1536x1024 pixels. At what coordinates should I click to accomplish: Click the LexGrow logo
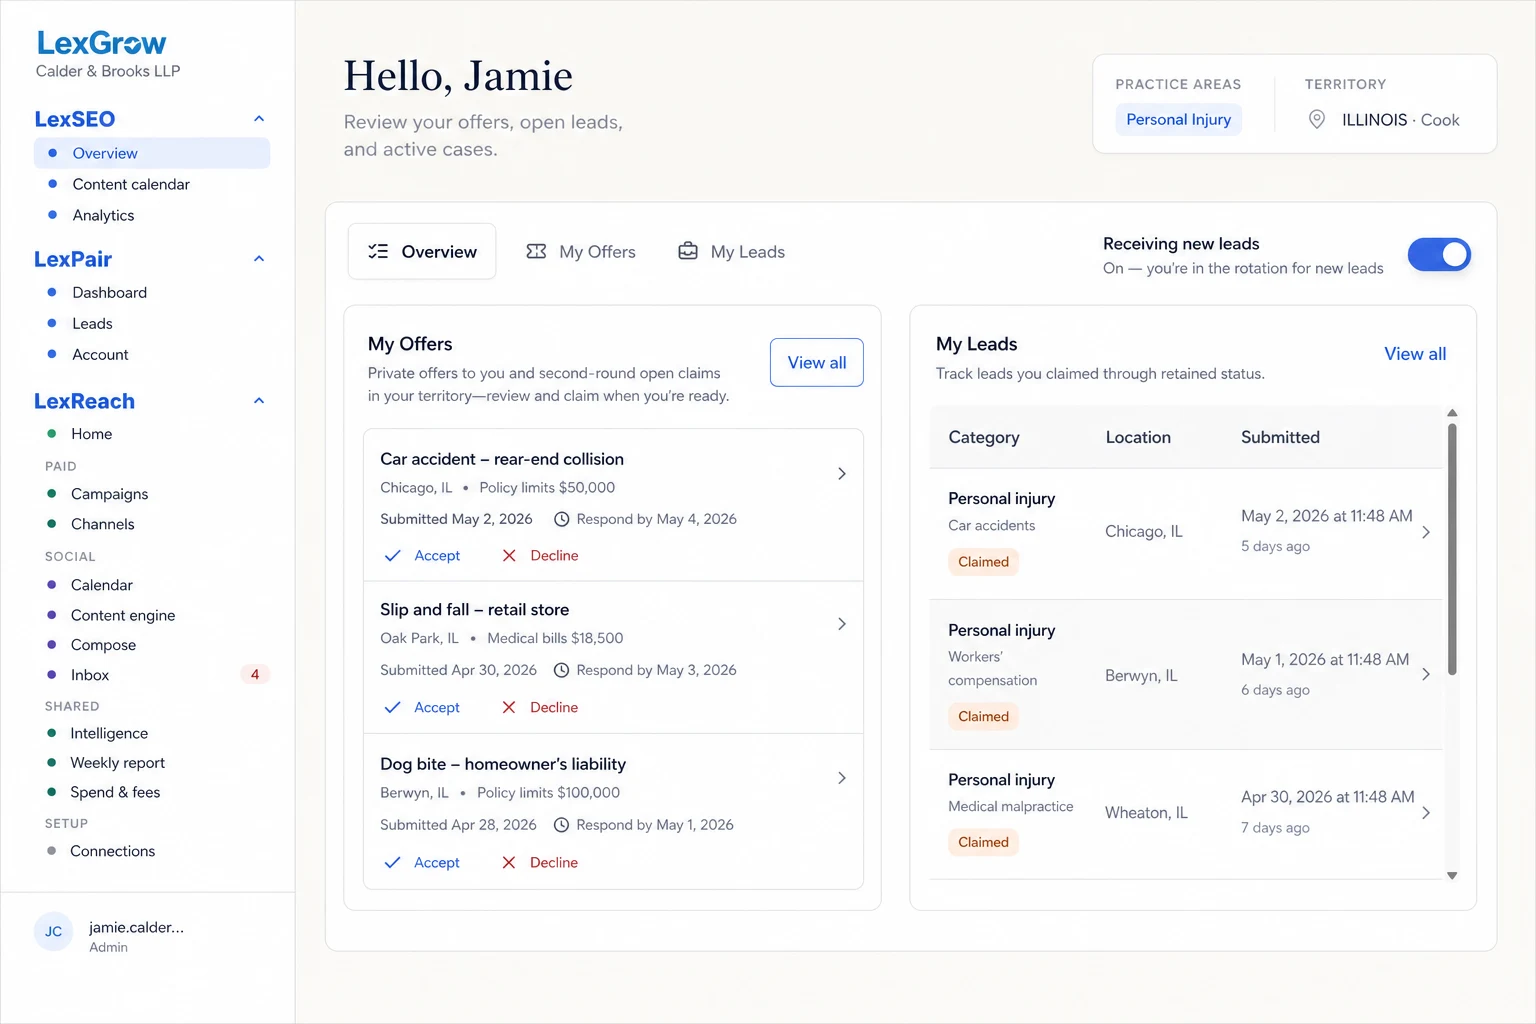(102, 43)
